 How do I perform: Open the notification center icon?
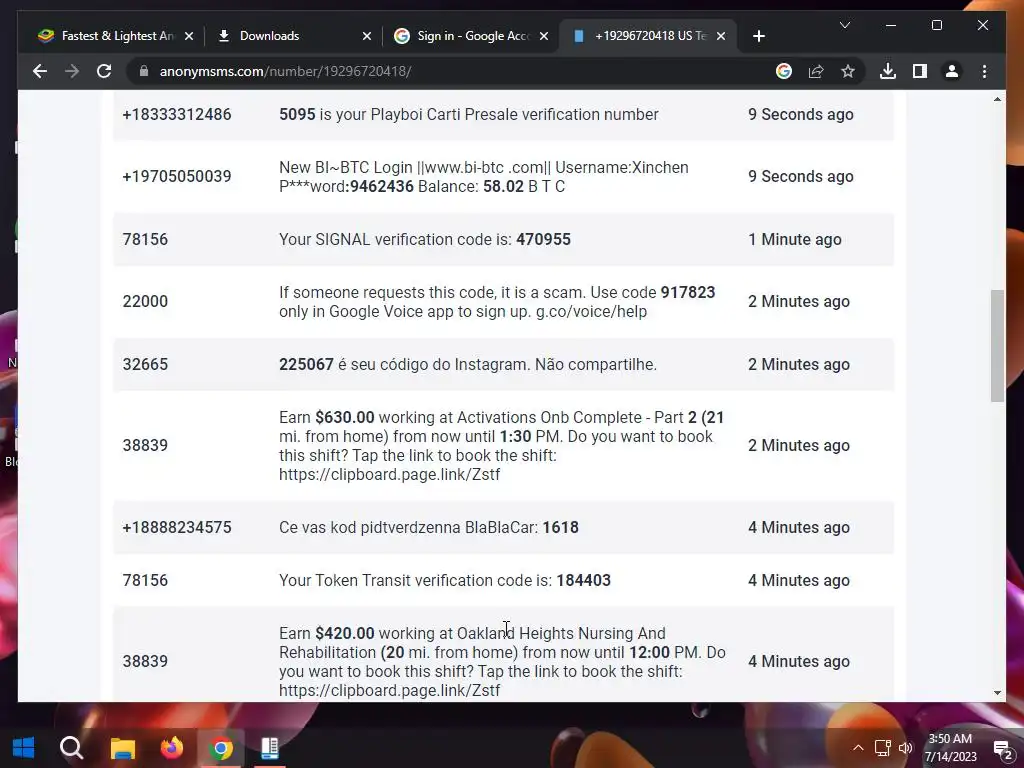(1002, 748)
